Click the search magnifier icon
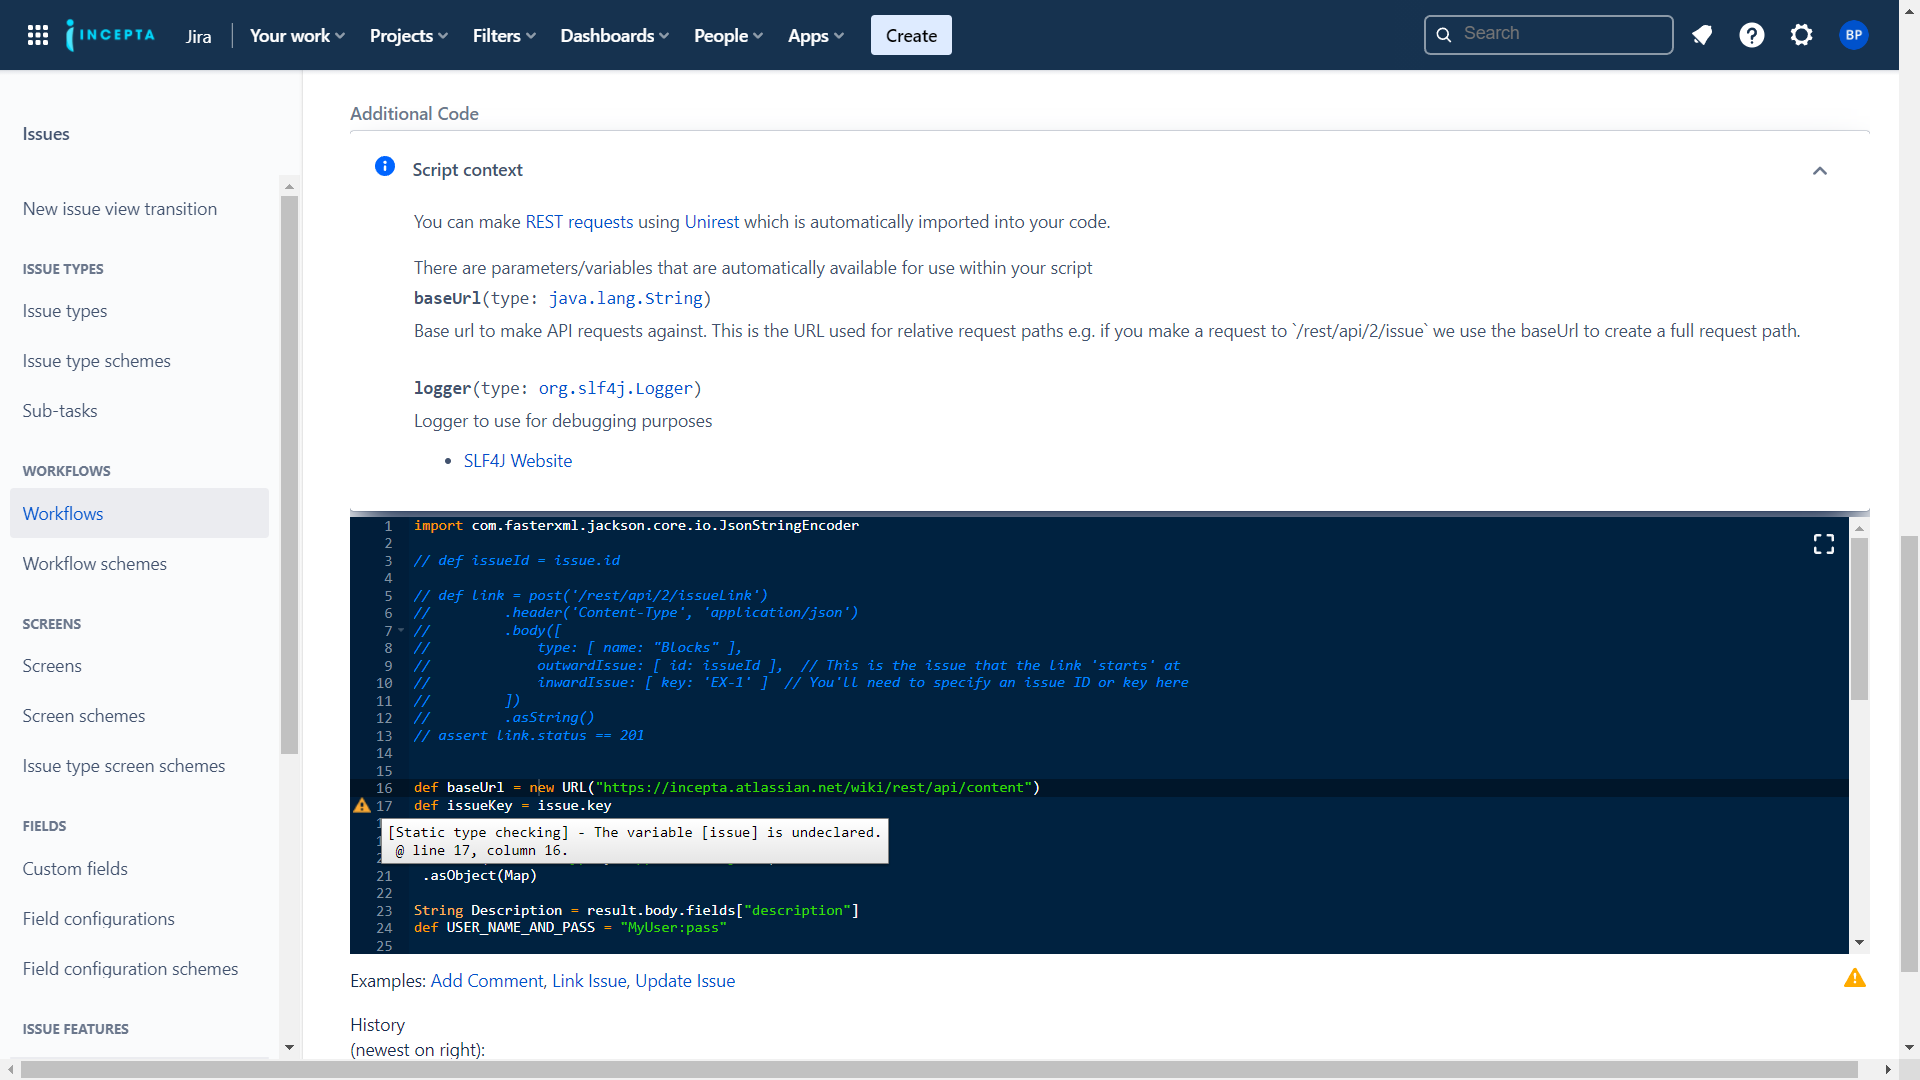 tap(1444, 33)
